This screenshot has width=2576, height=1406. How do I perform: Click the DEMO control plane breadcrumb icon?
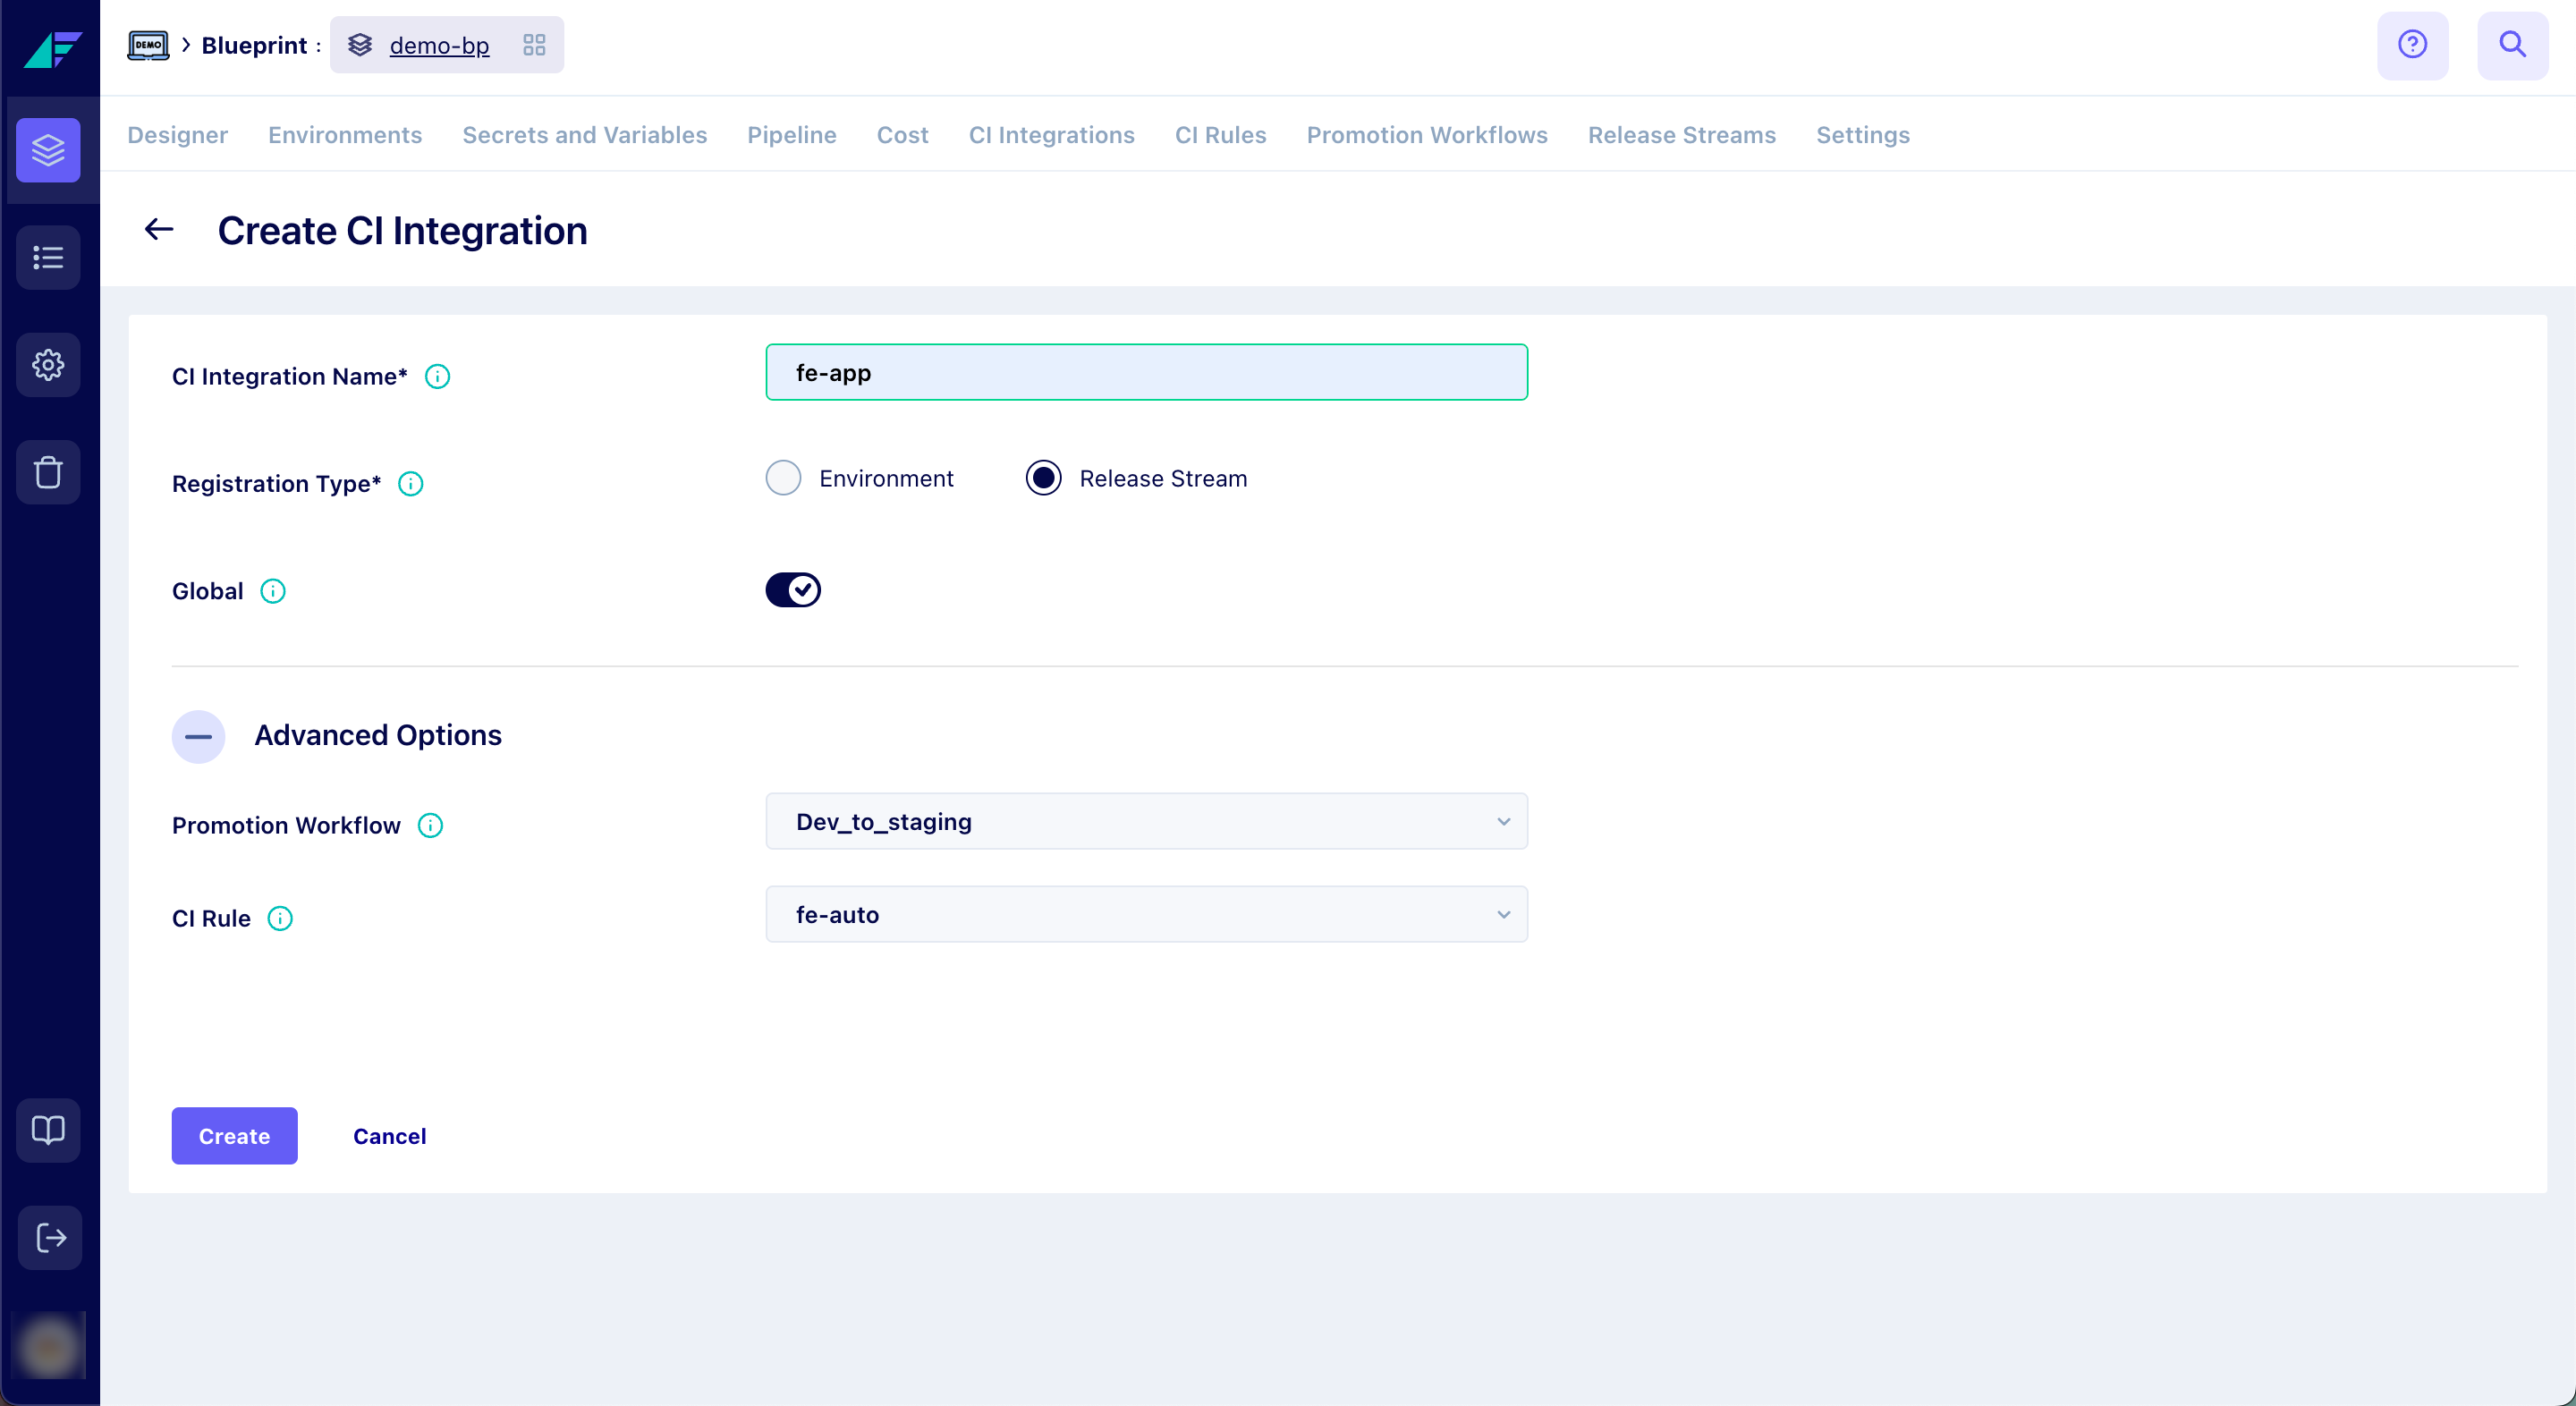point(148,45)
